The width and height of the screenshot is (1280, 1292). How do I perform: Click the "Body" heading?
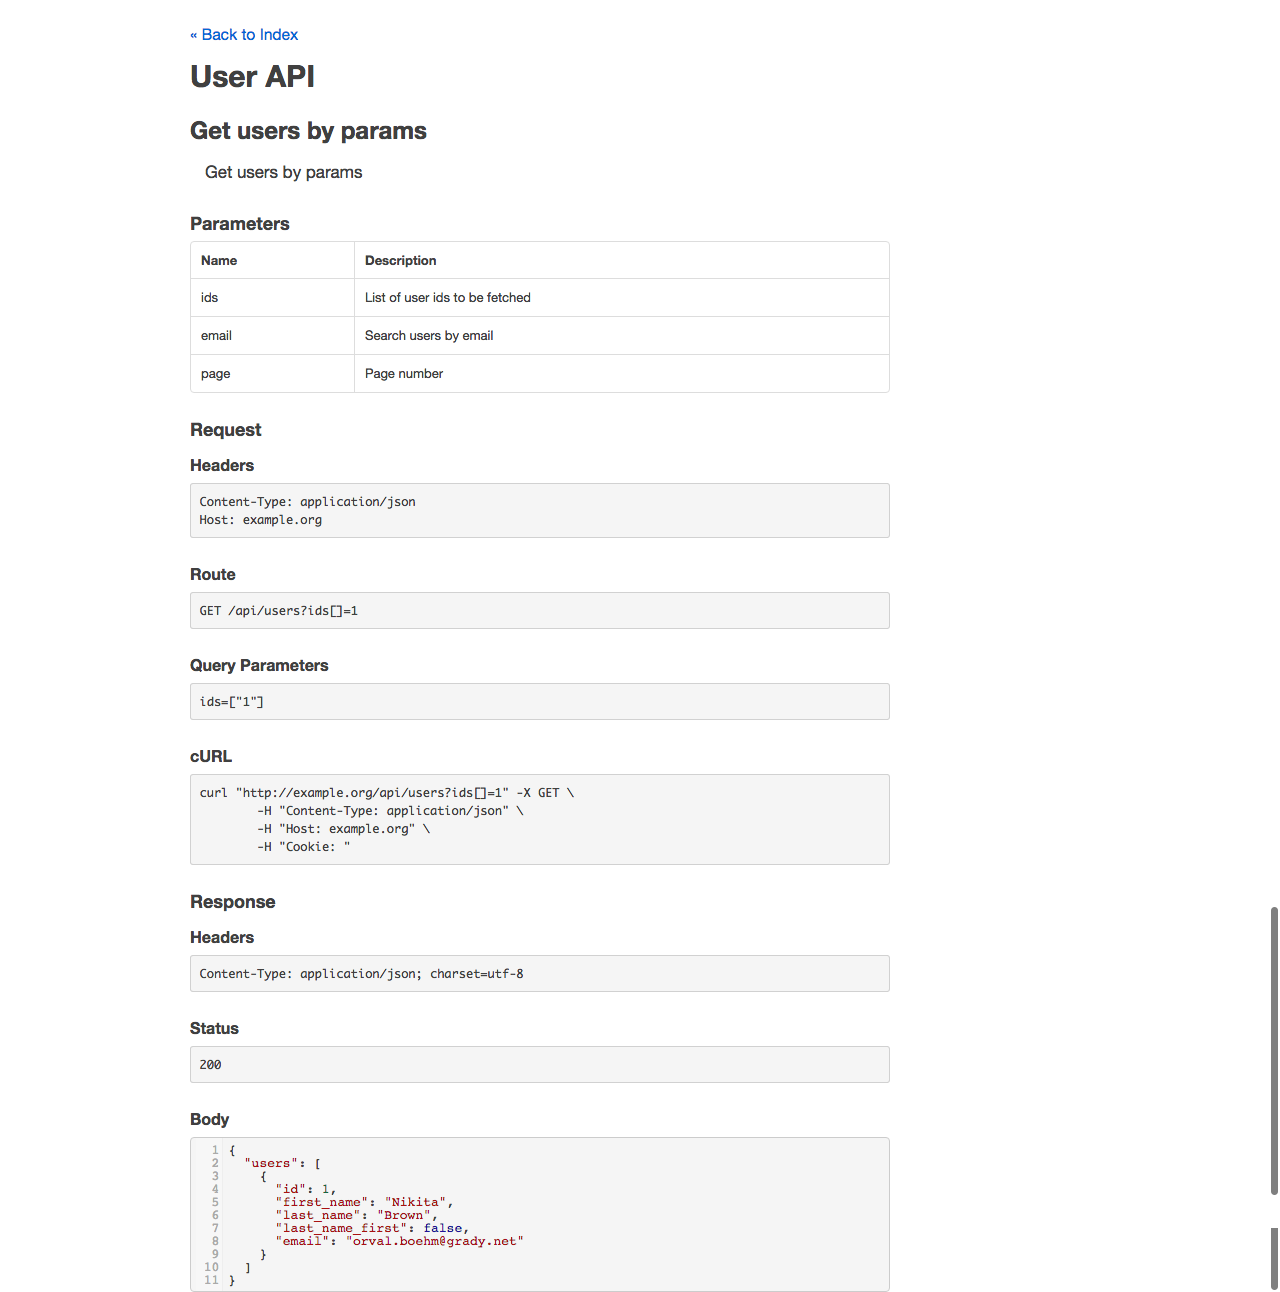pyautogui.click(x=209, y=1119)
